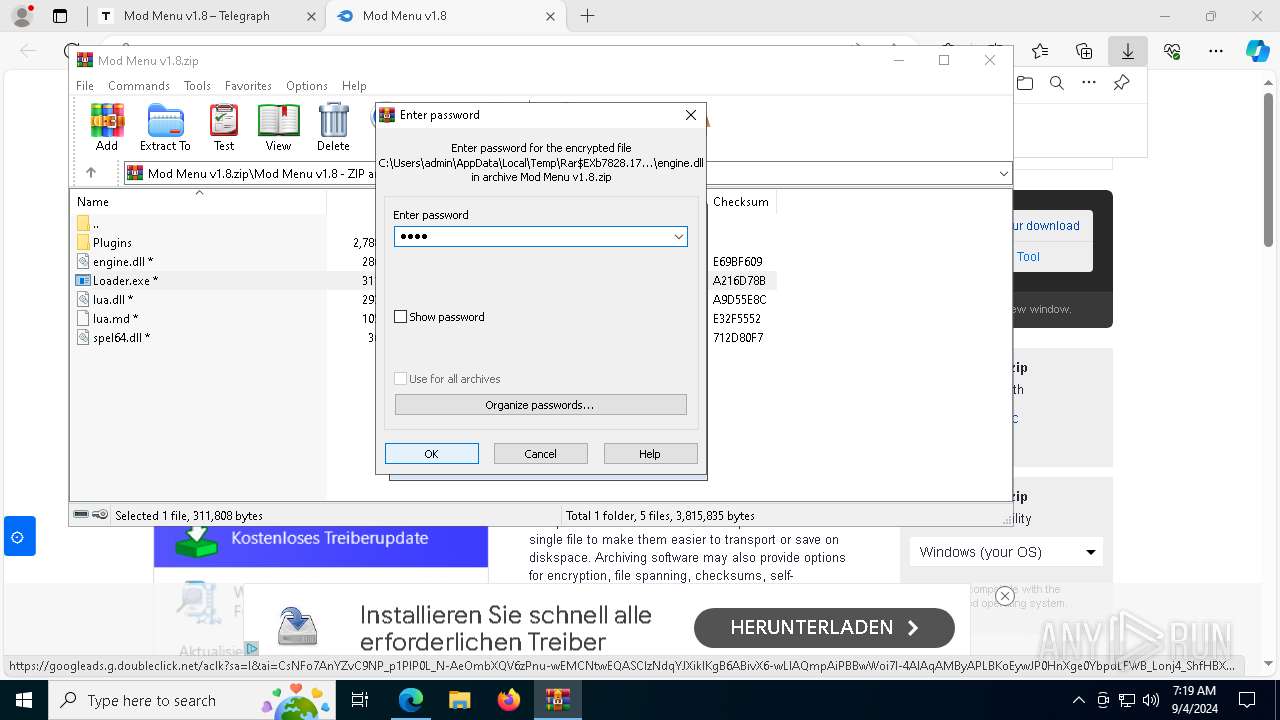Open Copilot icon in Edge

pos(1257,50)
